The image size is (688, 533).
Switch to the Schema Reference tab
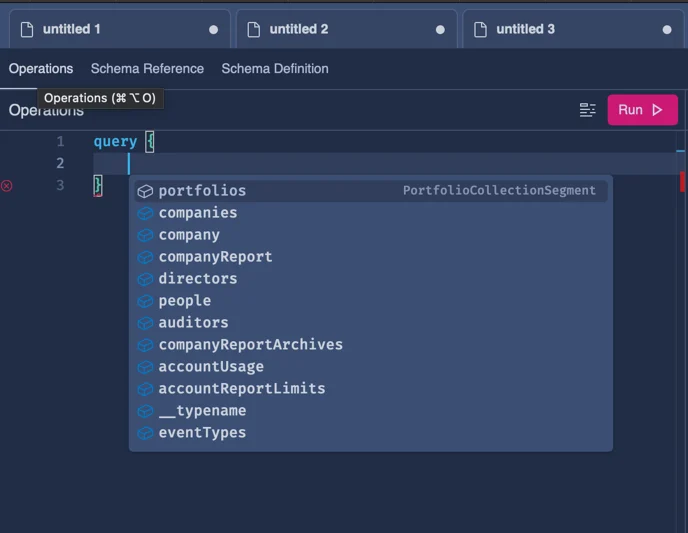[147, 69]
